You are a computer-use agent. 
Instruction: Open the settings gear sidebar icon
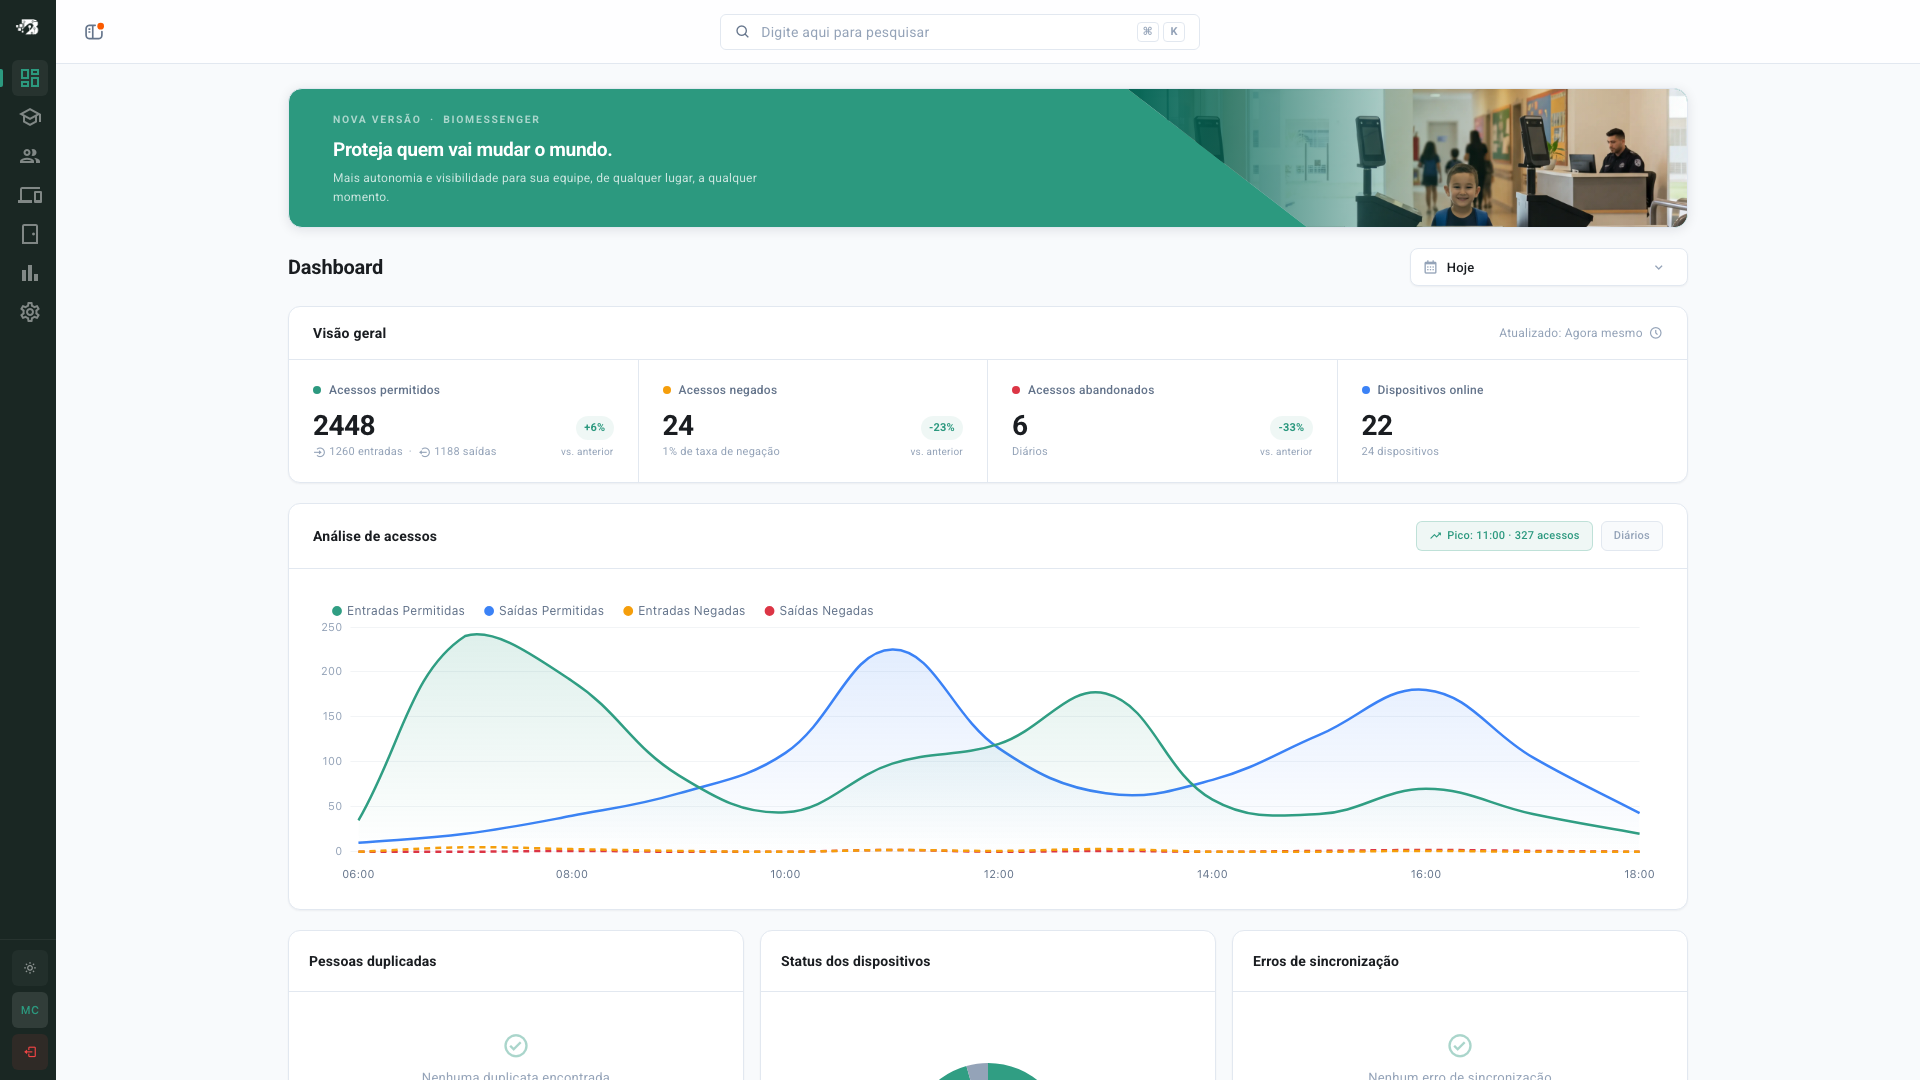click(30, 312)
